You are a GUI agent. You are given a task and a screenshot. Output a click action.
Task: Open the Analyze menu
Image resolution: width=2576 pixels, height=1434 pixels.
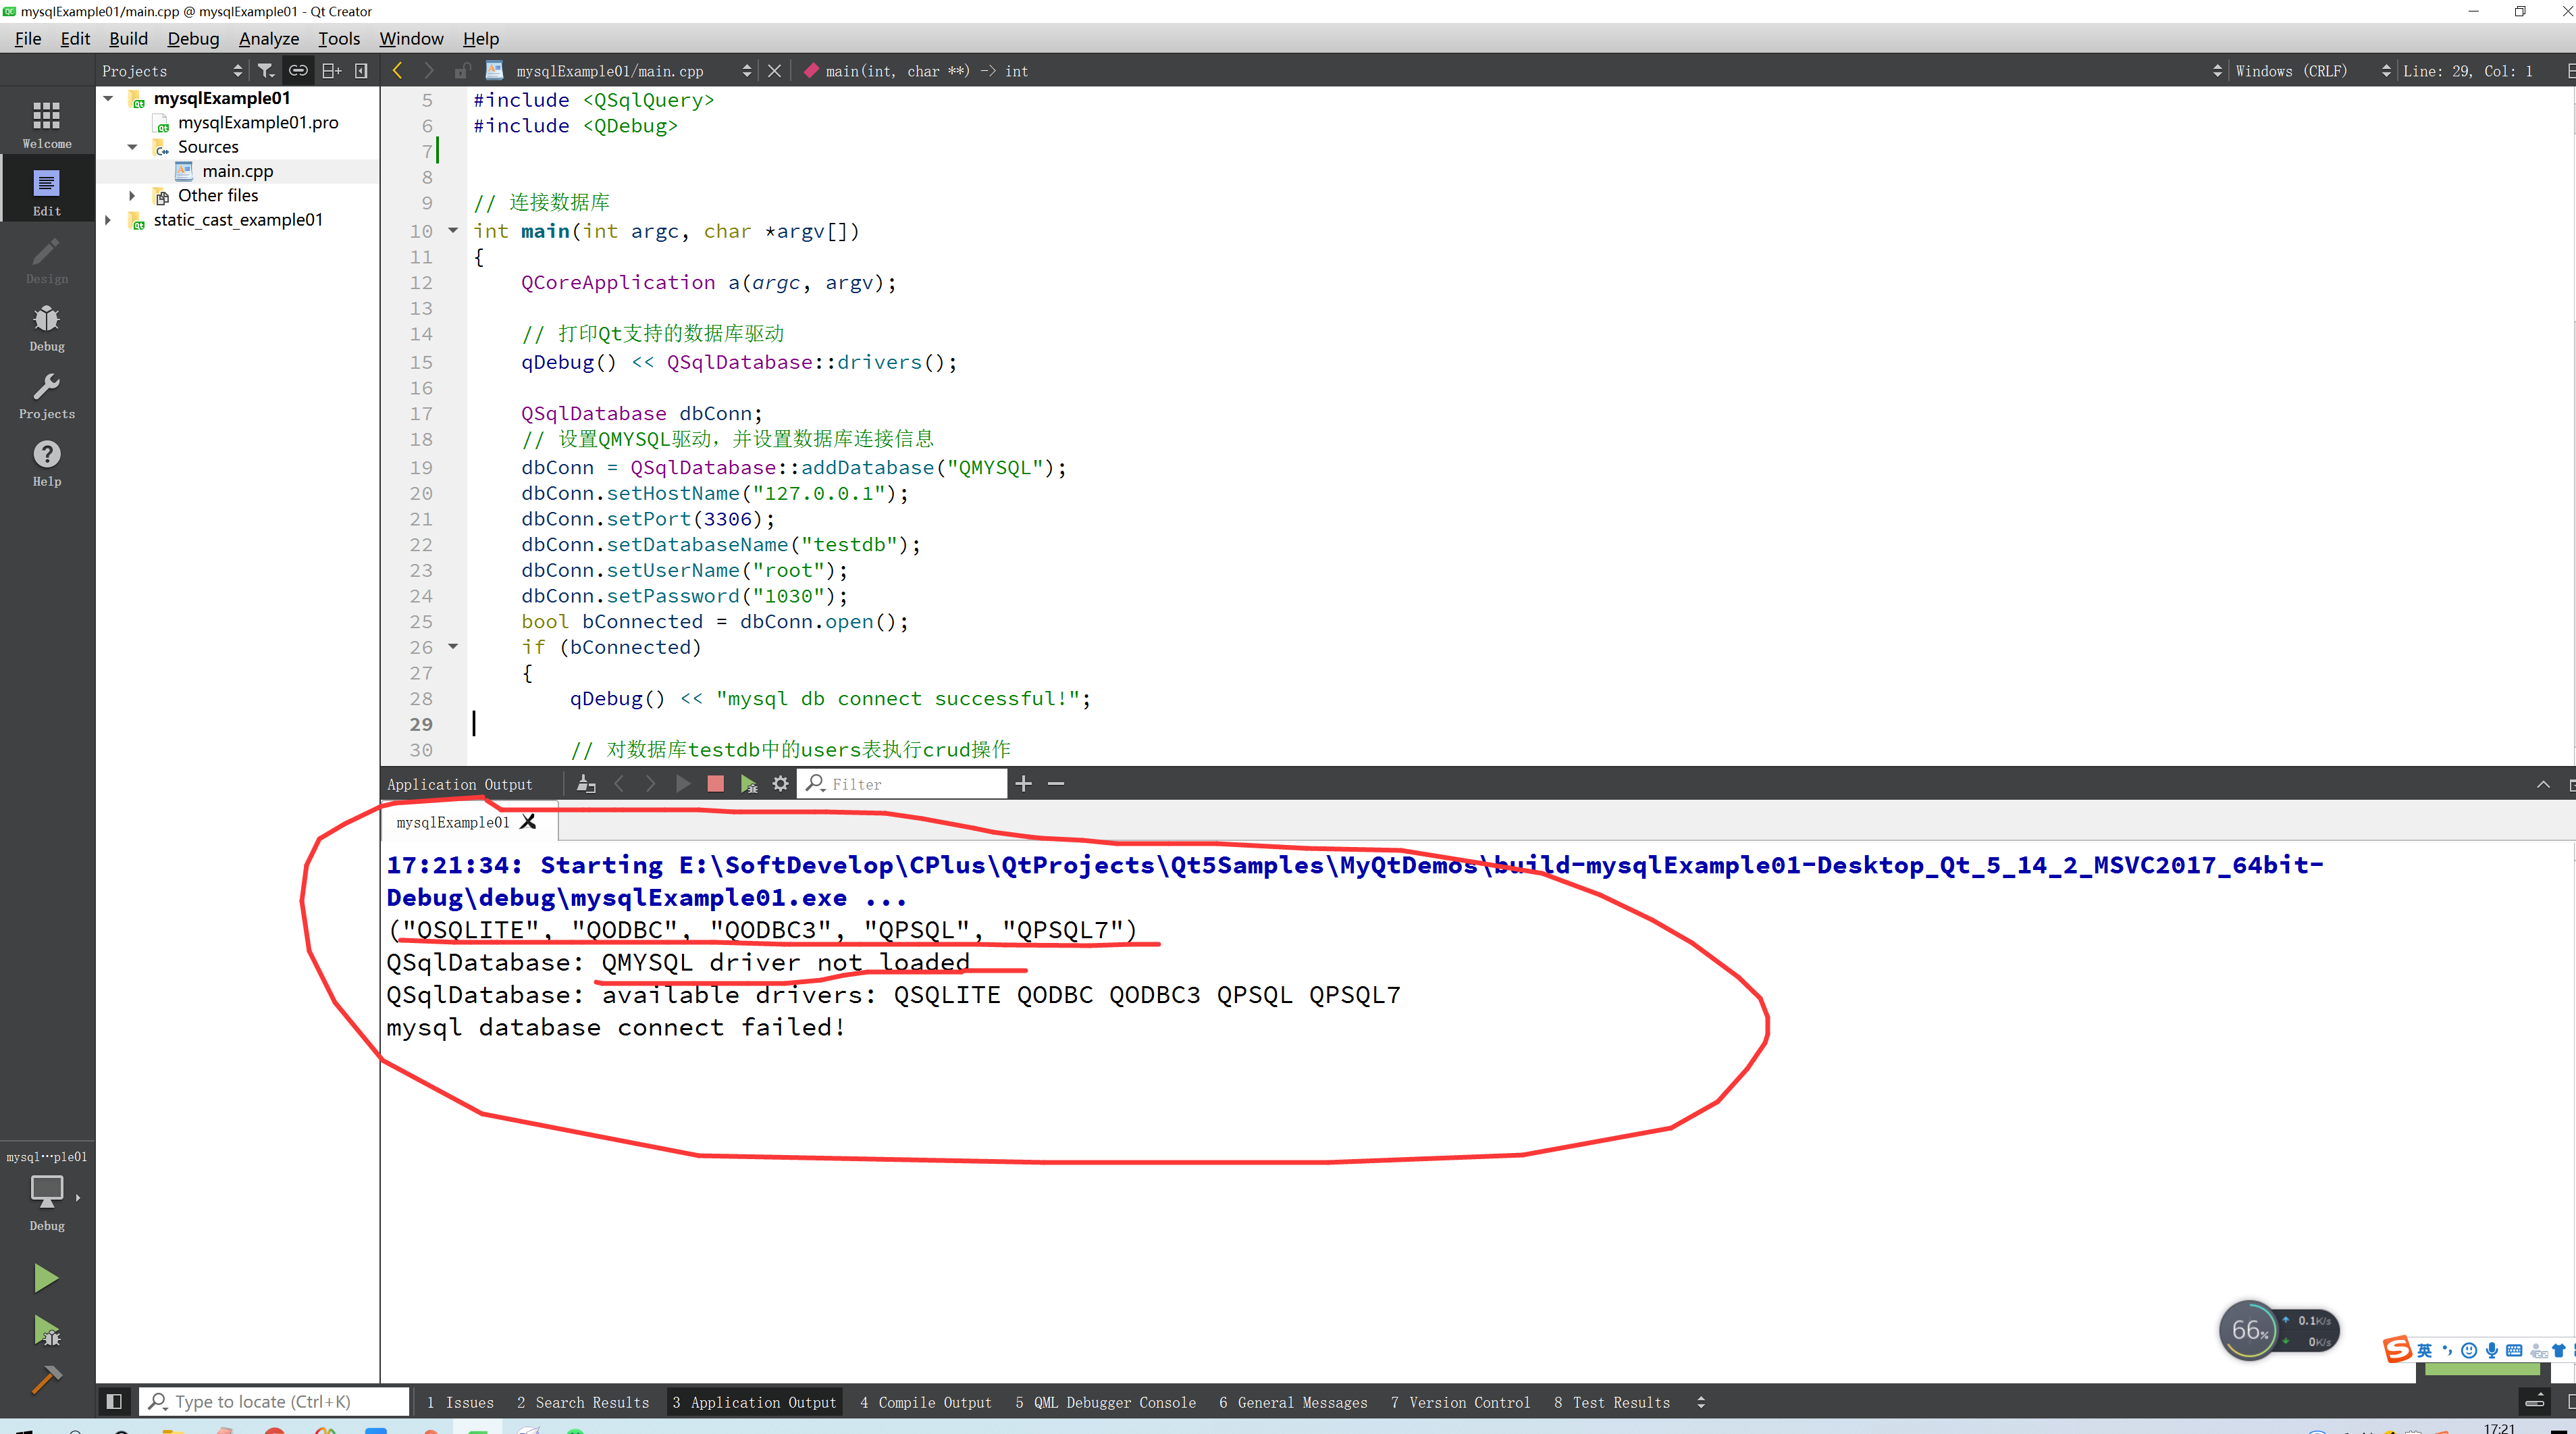pyautogui.click(x=268, y=38)
